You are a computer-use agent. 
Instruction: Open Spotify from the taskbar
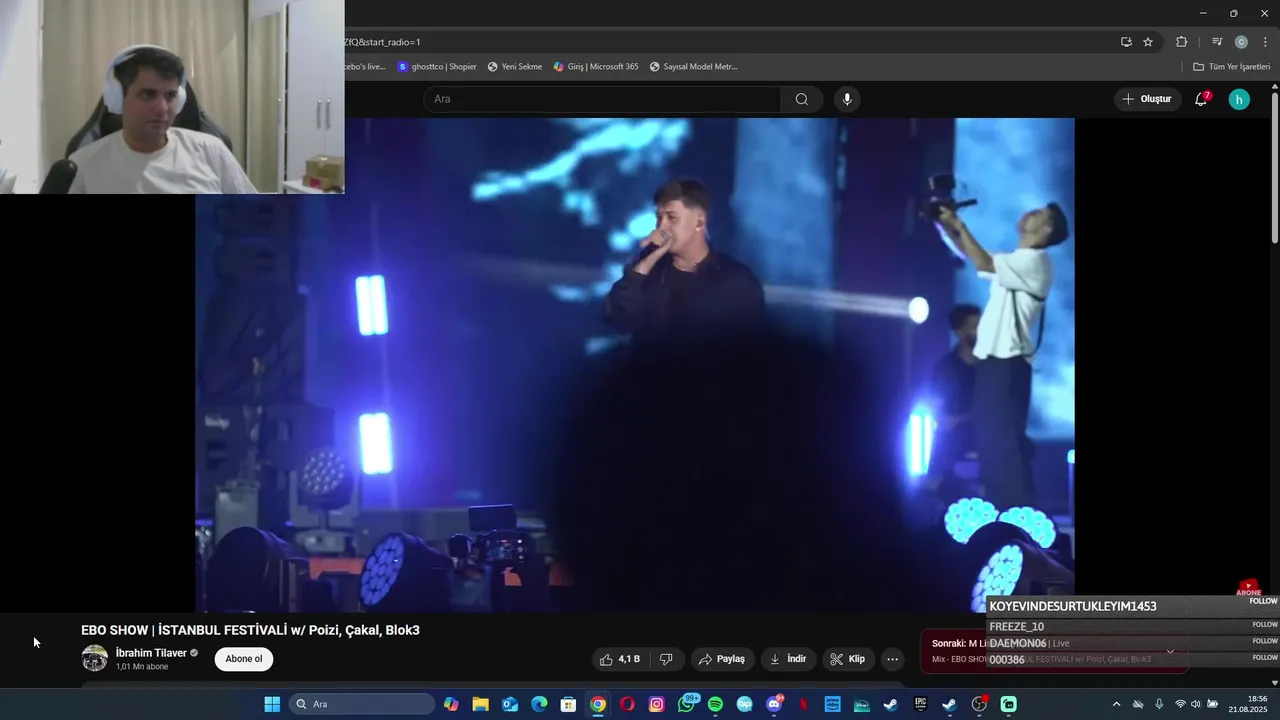click(x=715, y=704)
